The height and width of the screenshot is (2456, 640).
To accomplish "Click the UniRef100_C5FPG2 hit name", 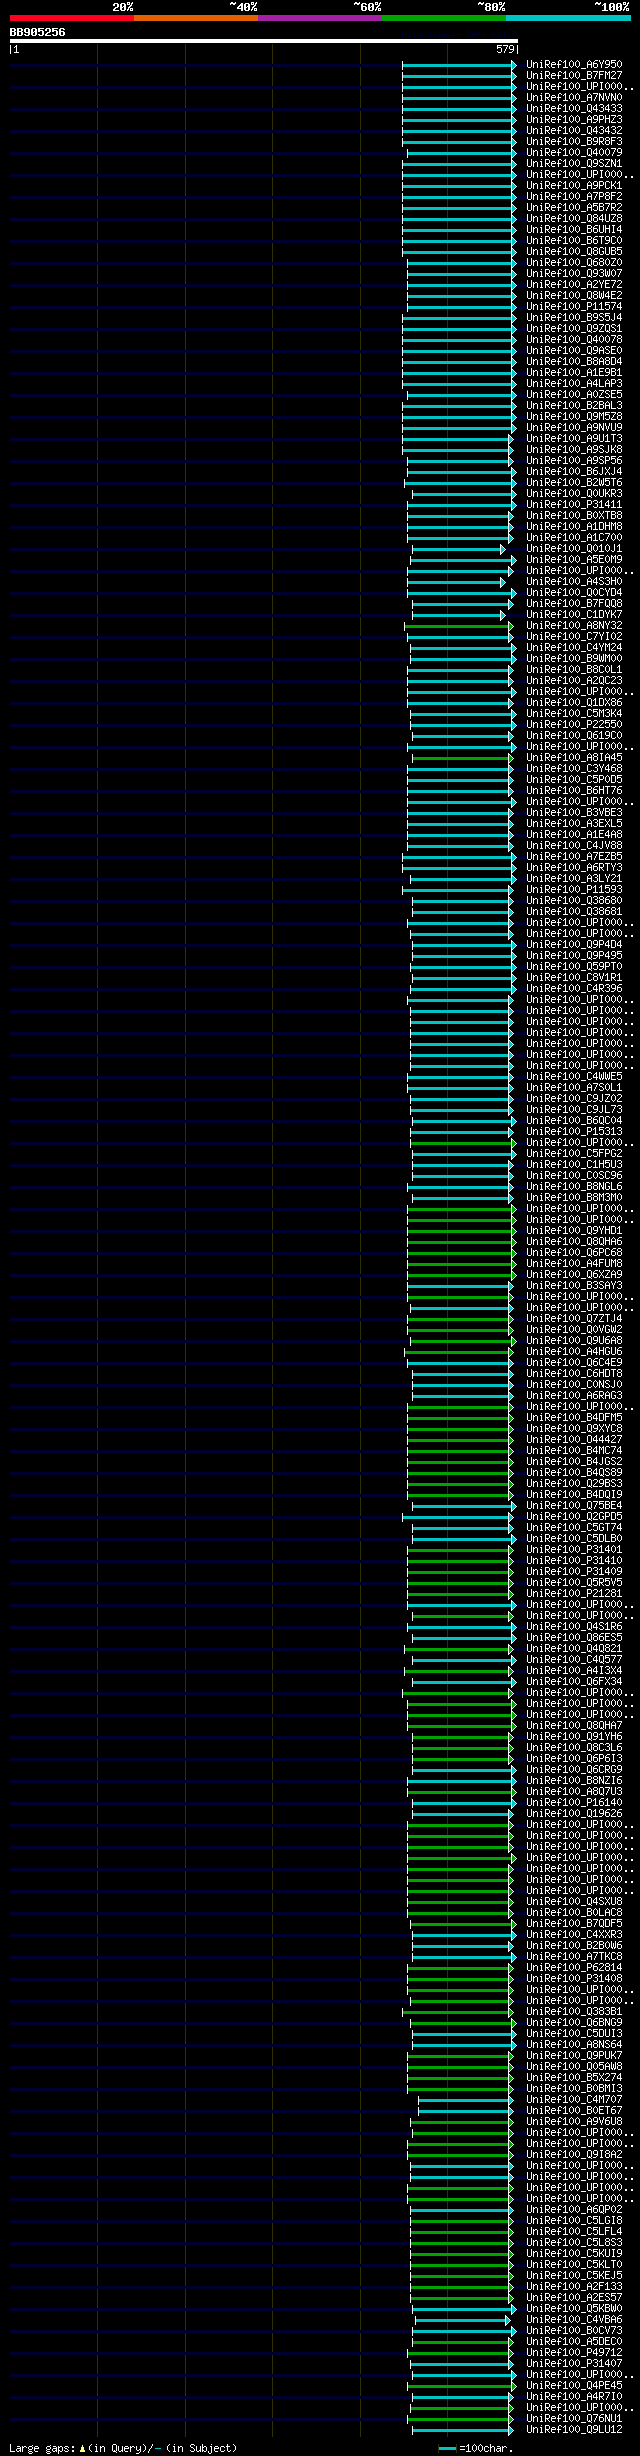I will click(574, 1154).
